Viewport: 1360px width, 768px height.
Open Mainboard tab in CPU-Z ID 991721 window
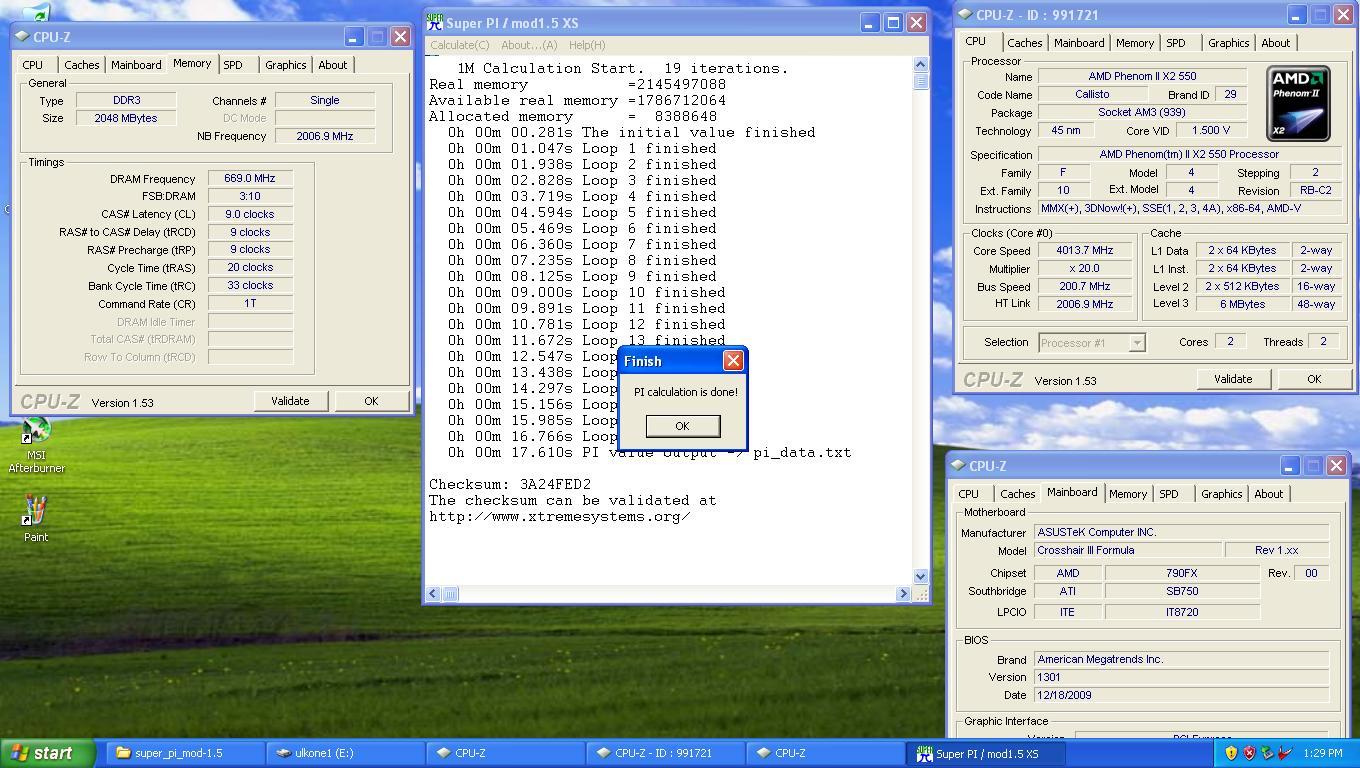pos(1079,43)
